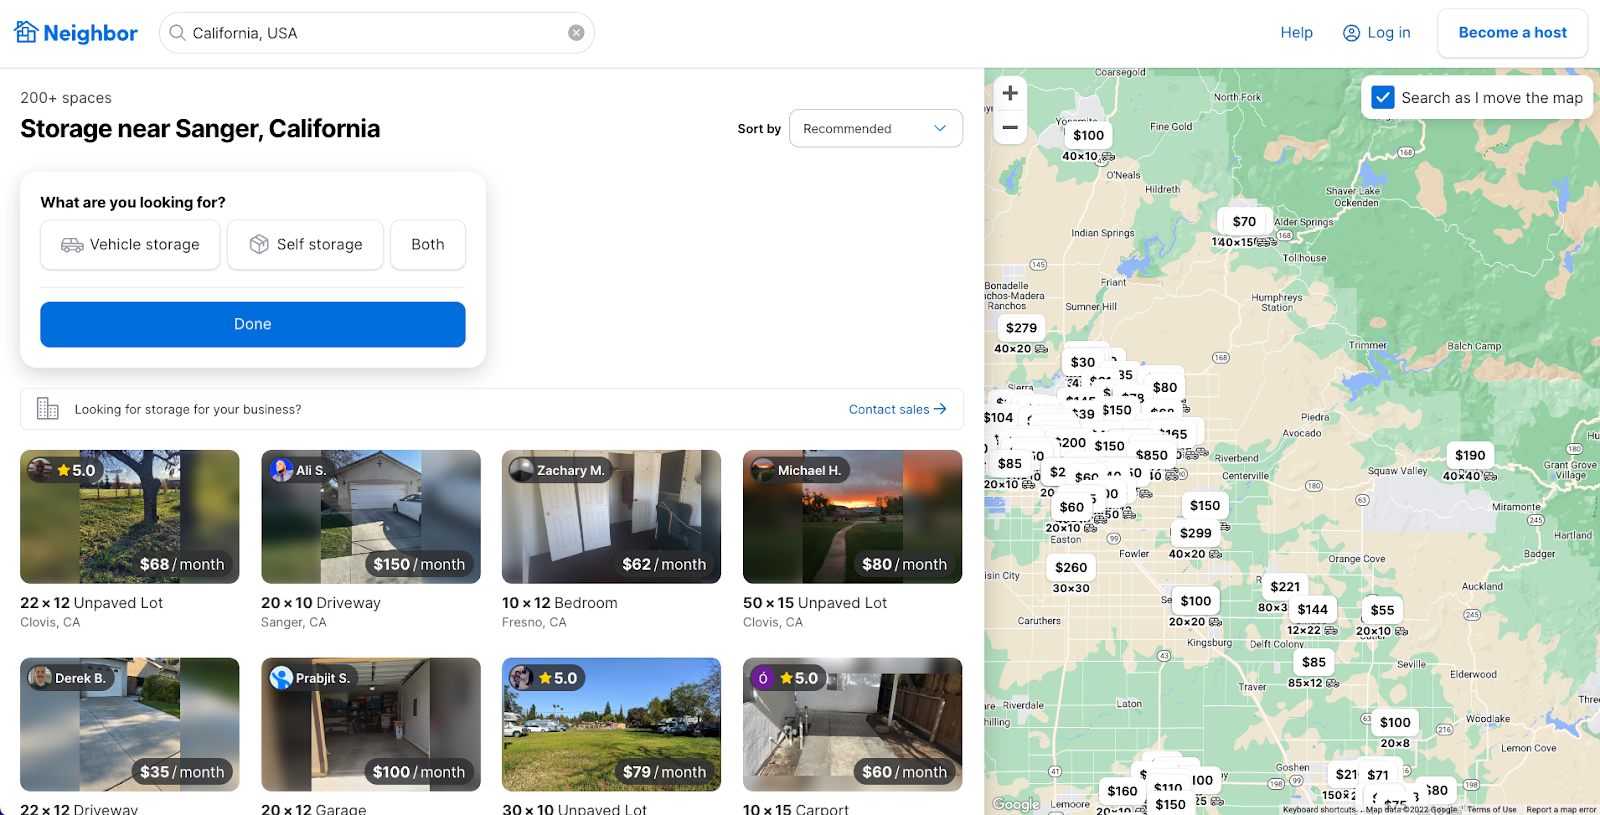Open the $850 map marker
This screenshot has height=815, width=1600.
point(1151,455)
